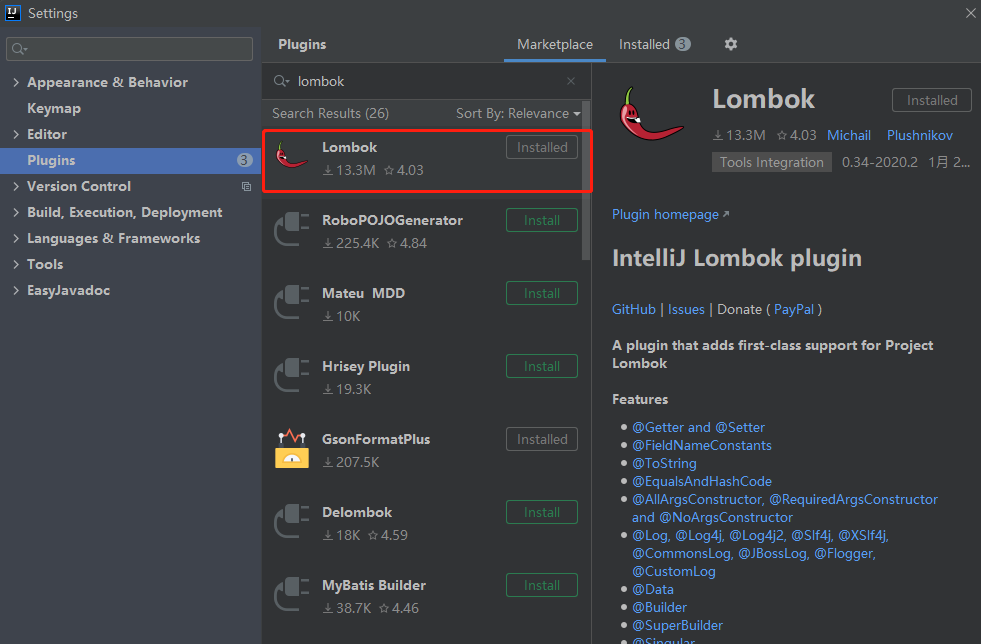Open the @Builder feature link
The image size is (981, 644).
coord(659,608)
